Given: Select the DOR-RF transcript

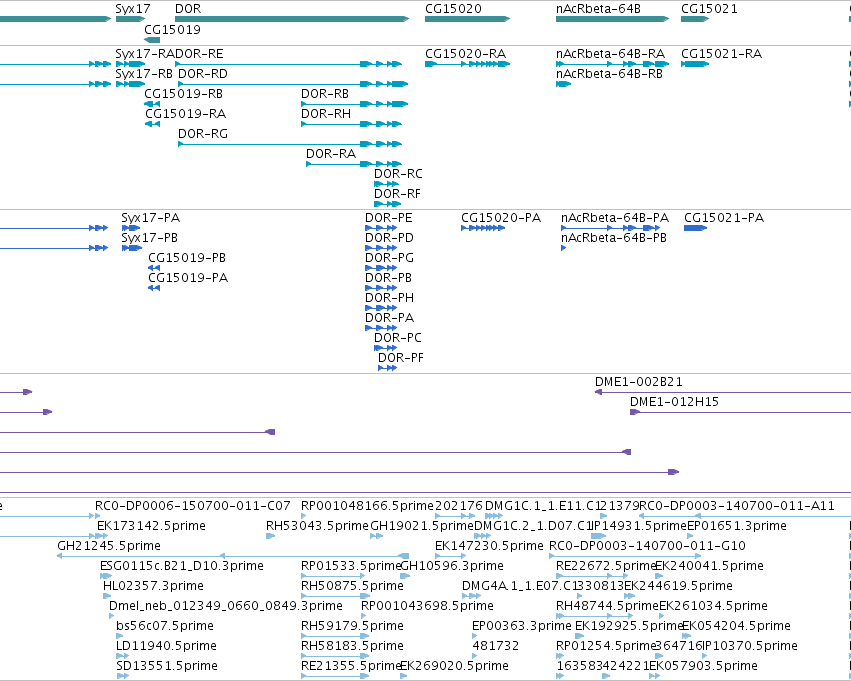Looking at the screenshot, I should tap(387, 204).
